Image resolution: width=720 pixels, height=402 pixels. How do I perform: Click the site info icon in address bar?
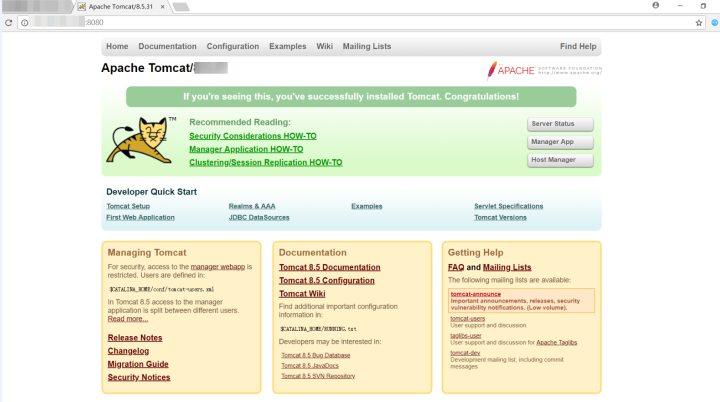coord(25,23)
